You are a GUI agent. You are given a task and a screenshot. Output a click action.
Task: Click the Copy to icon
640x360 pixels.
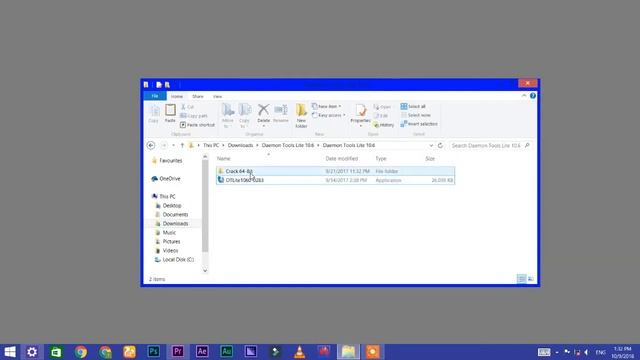click(x=245, y=110)
